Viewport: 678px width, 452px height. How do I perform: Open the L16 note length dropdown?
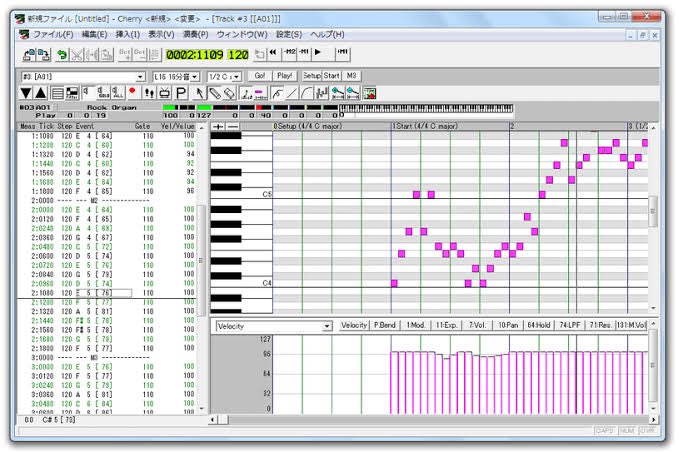(x=195, y=77)
